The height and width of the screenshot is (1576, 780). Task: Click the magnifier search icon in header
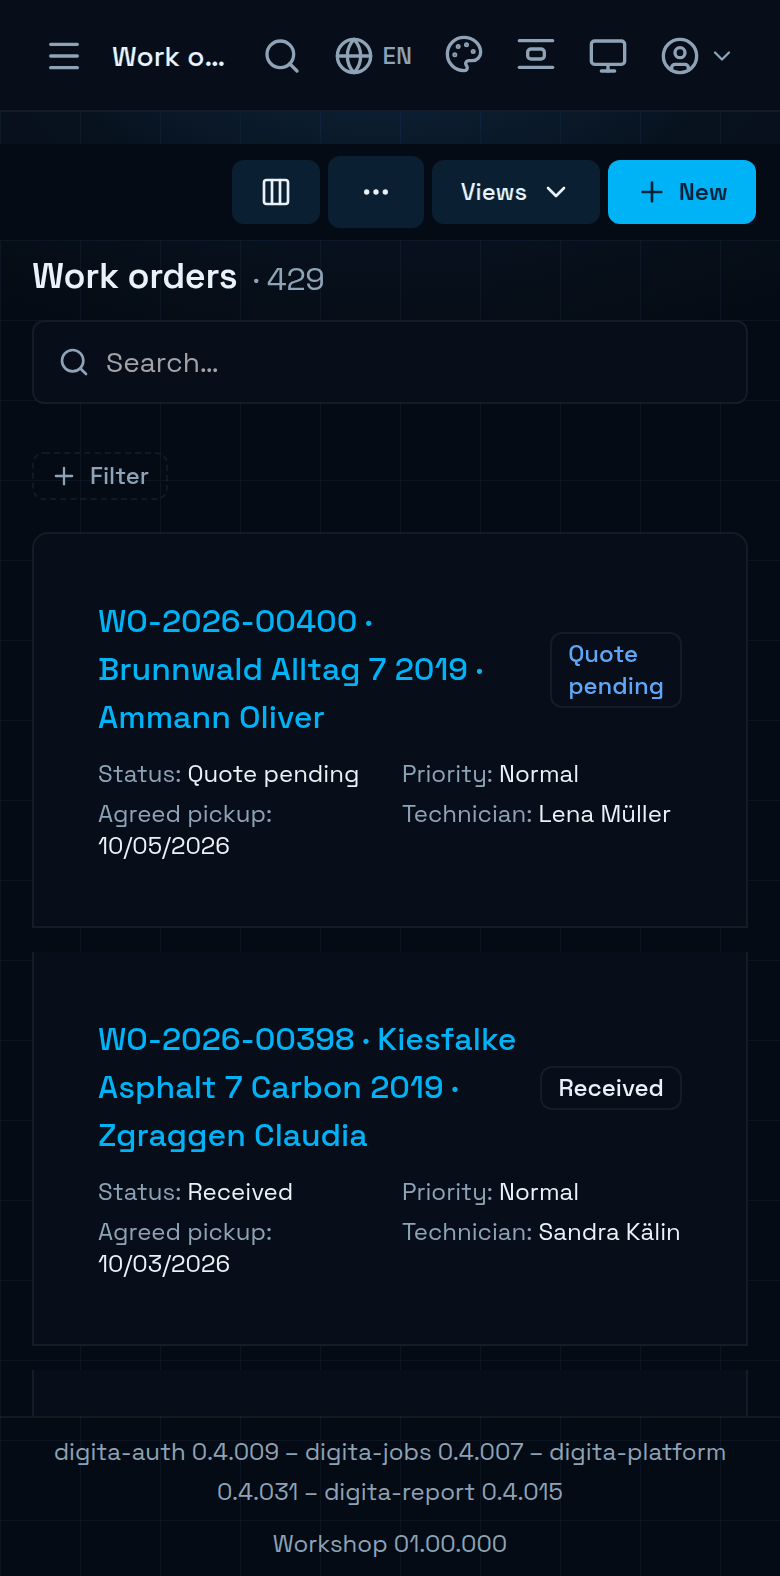(282, 56)
